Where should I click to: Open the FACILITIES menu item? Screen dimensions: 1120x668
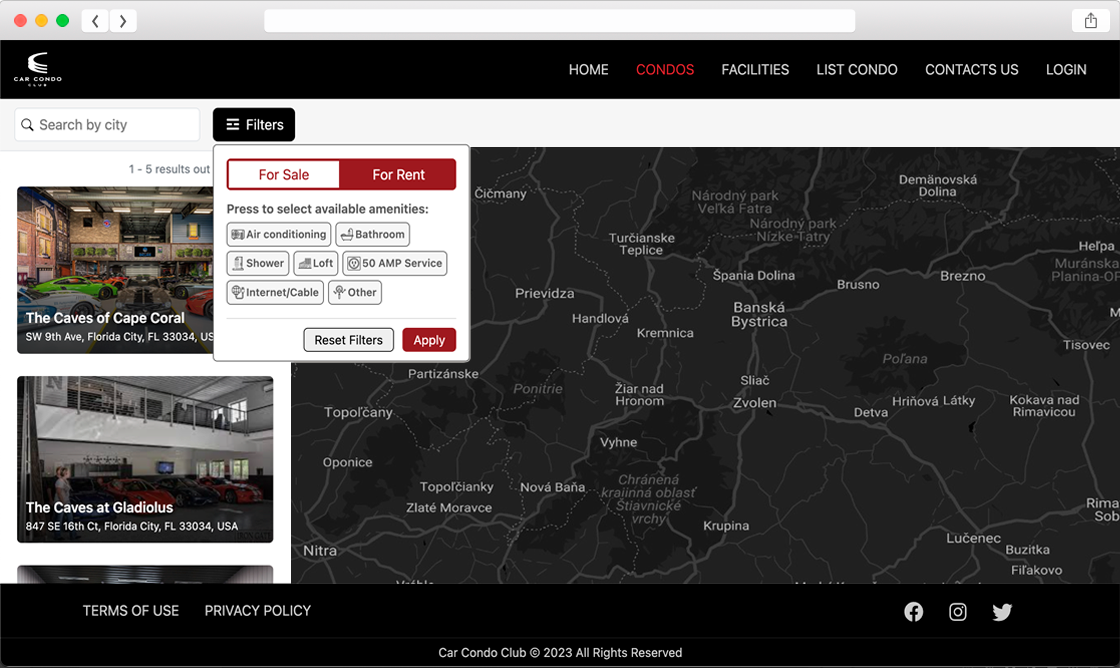pos(755,70)
